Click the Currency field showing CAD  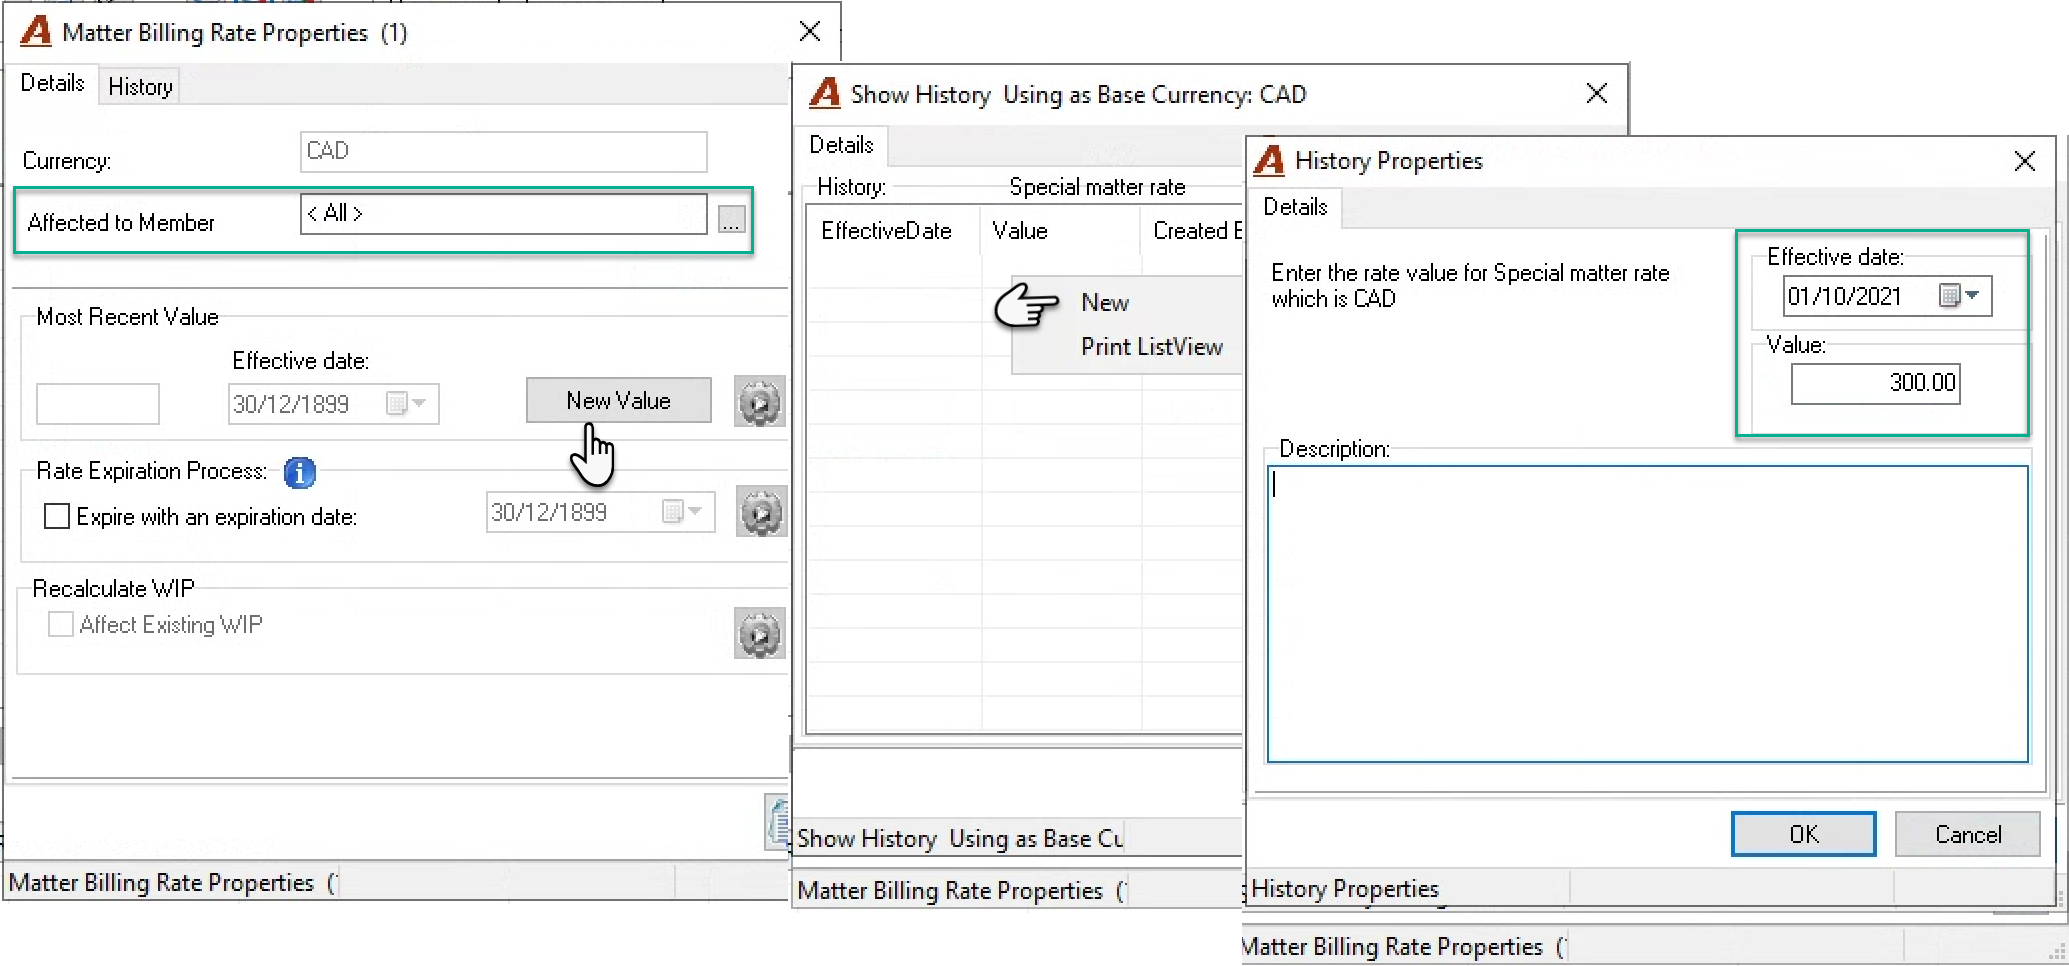[504, 151]
